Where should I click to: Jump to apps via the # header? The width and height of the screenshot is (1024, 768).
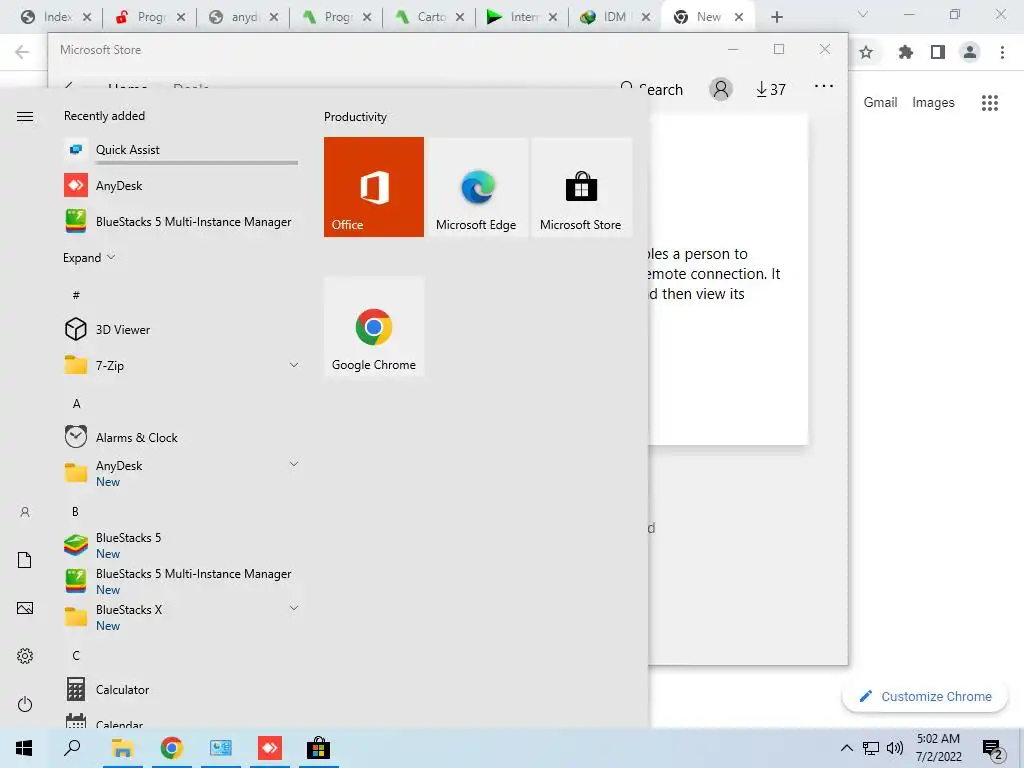[76, 295]
